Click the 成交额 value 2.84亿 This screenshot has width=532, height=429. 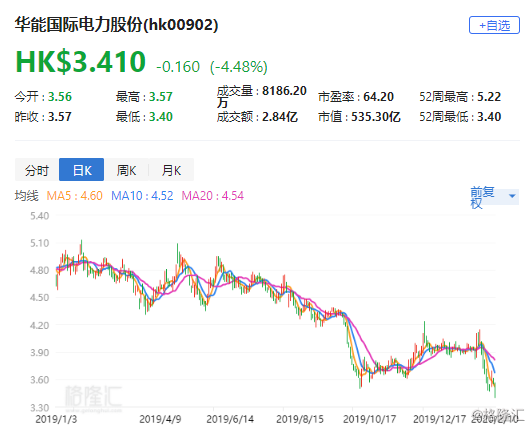(x=280, y=117)
